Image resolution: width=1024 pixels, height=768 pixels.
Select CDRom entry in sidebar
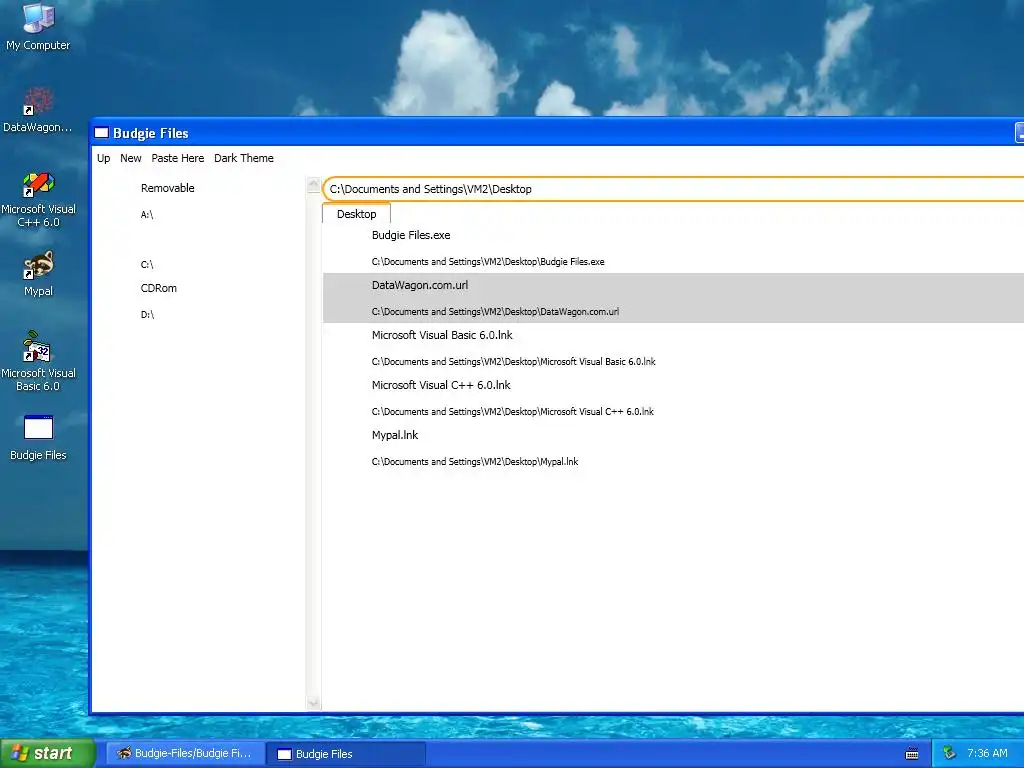(x=159, y=288)
